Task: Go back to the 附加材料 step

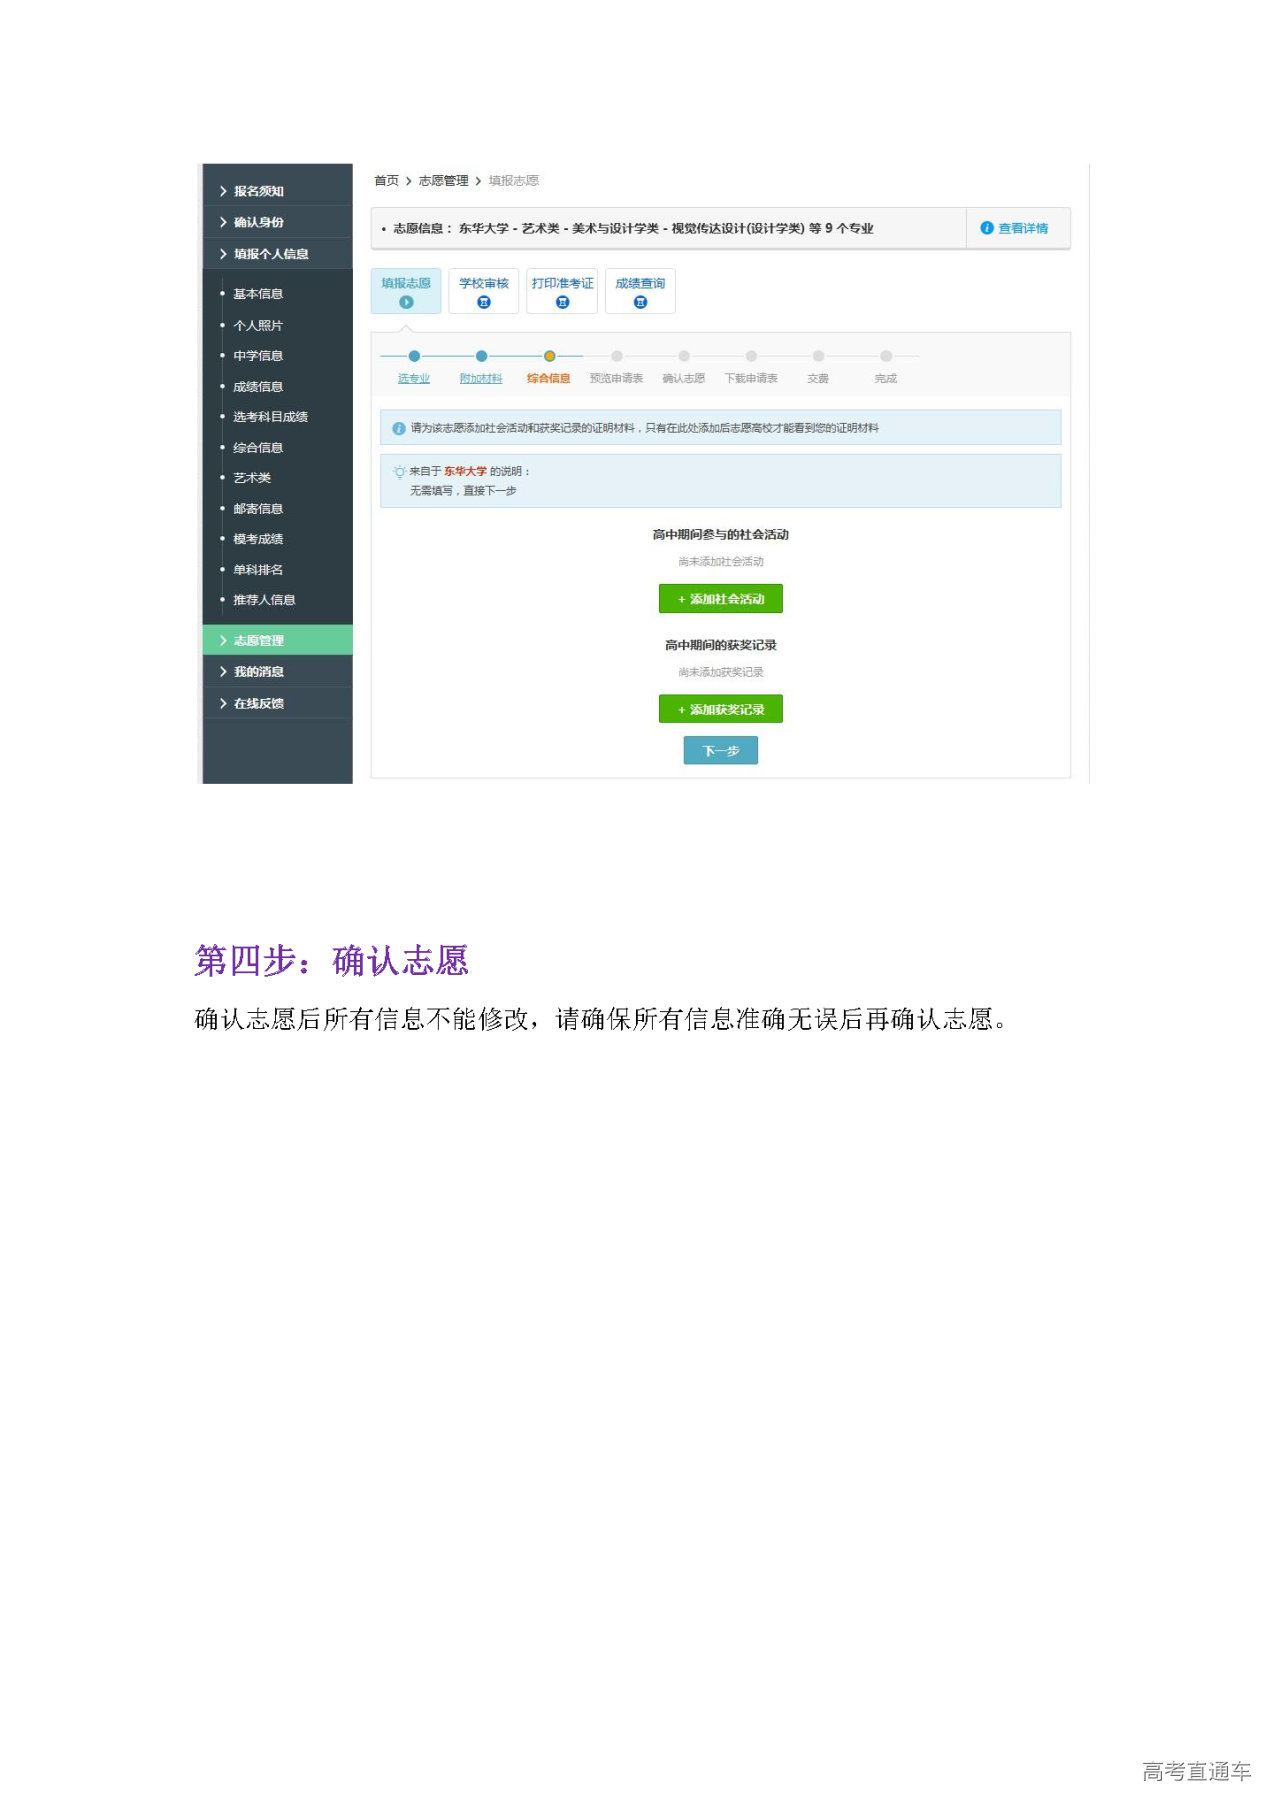Action: click(481, 378)
